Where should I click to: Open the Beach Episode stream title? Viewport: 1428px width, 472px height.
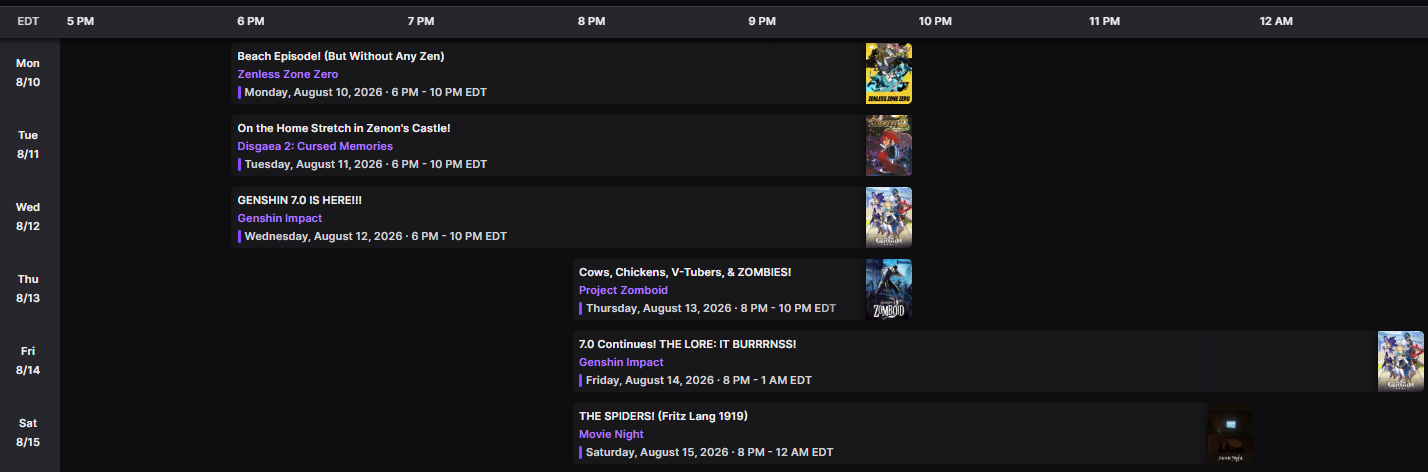point(341,56)
